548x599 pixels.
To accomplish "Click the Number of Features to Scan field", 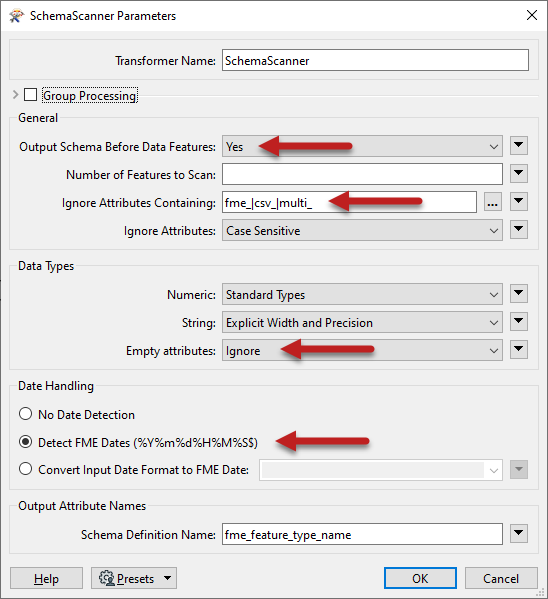I will tap(362, 174).
